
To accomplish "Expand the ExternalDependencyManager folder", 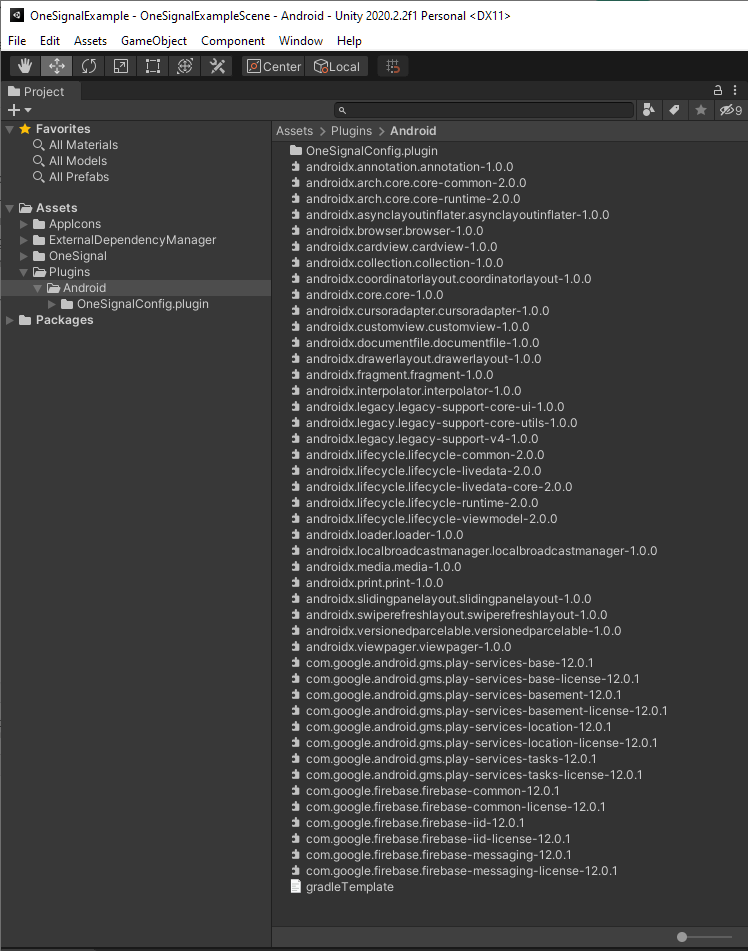I will (x=24, y=240).
